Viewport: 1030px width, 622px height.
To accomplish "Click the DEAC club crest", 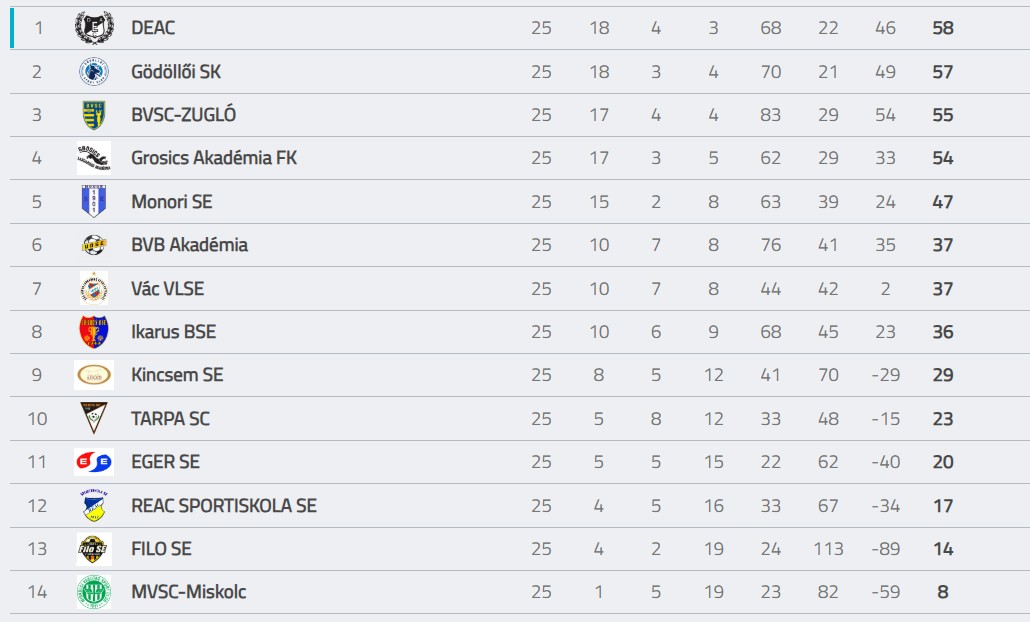I will (94, 28).
